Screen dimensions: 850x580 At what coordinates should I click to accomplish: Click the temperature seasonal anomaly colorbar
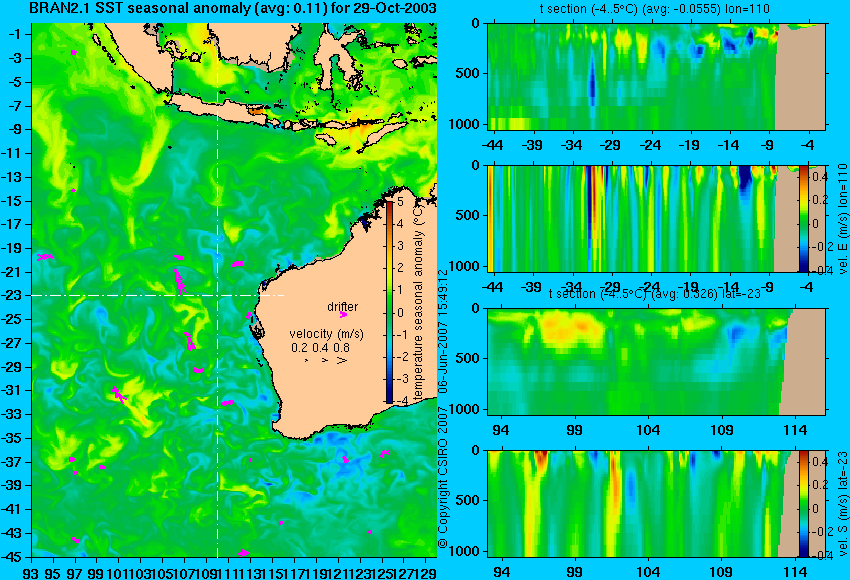[x=389, y=302]
